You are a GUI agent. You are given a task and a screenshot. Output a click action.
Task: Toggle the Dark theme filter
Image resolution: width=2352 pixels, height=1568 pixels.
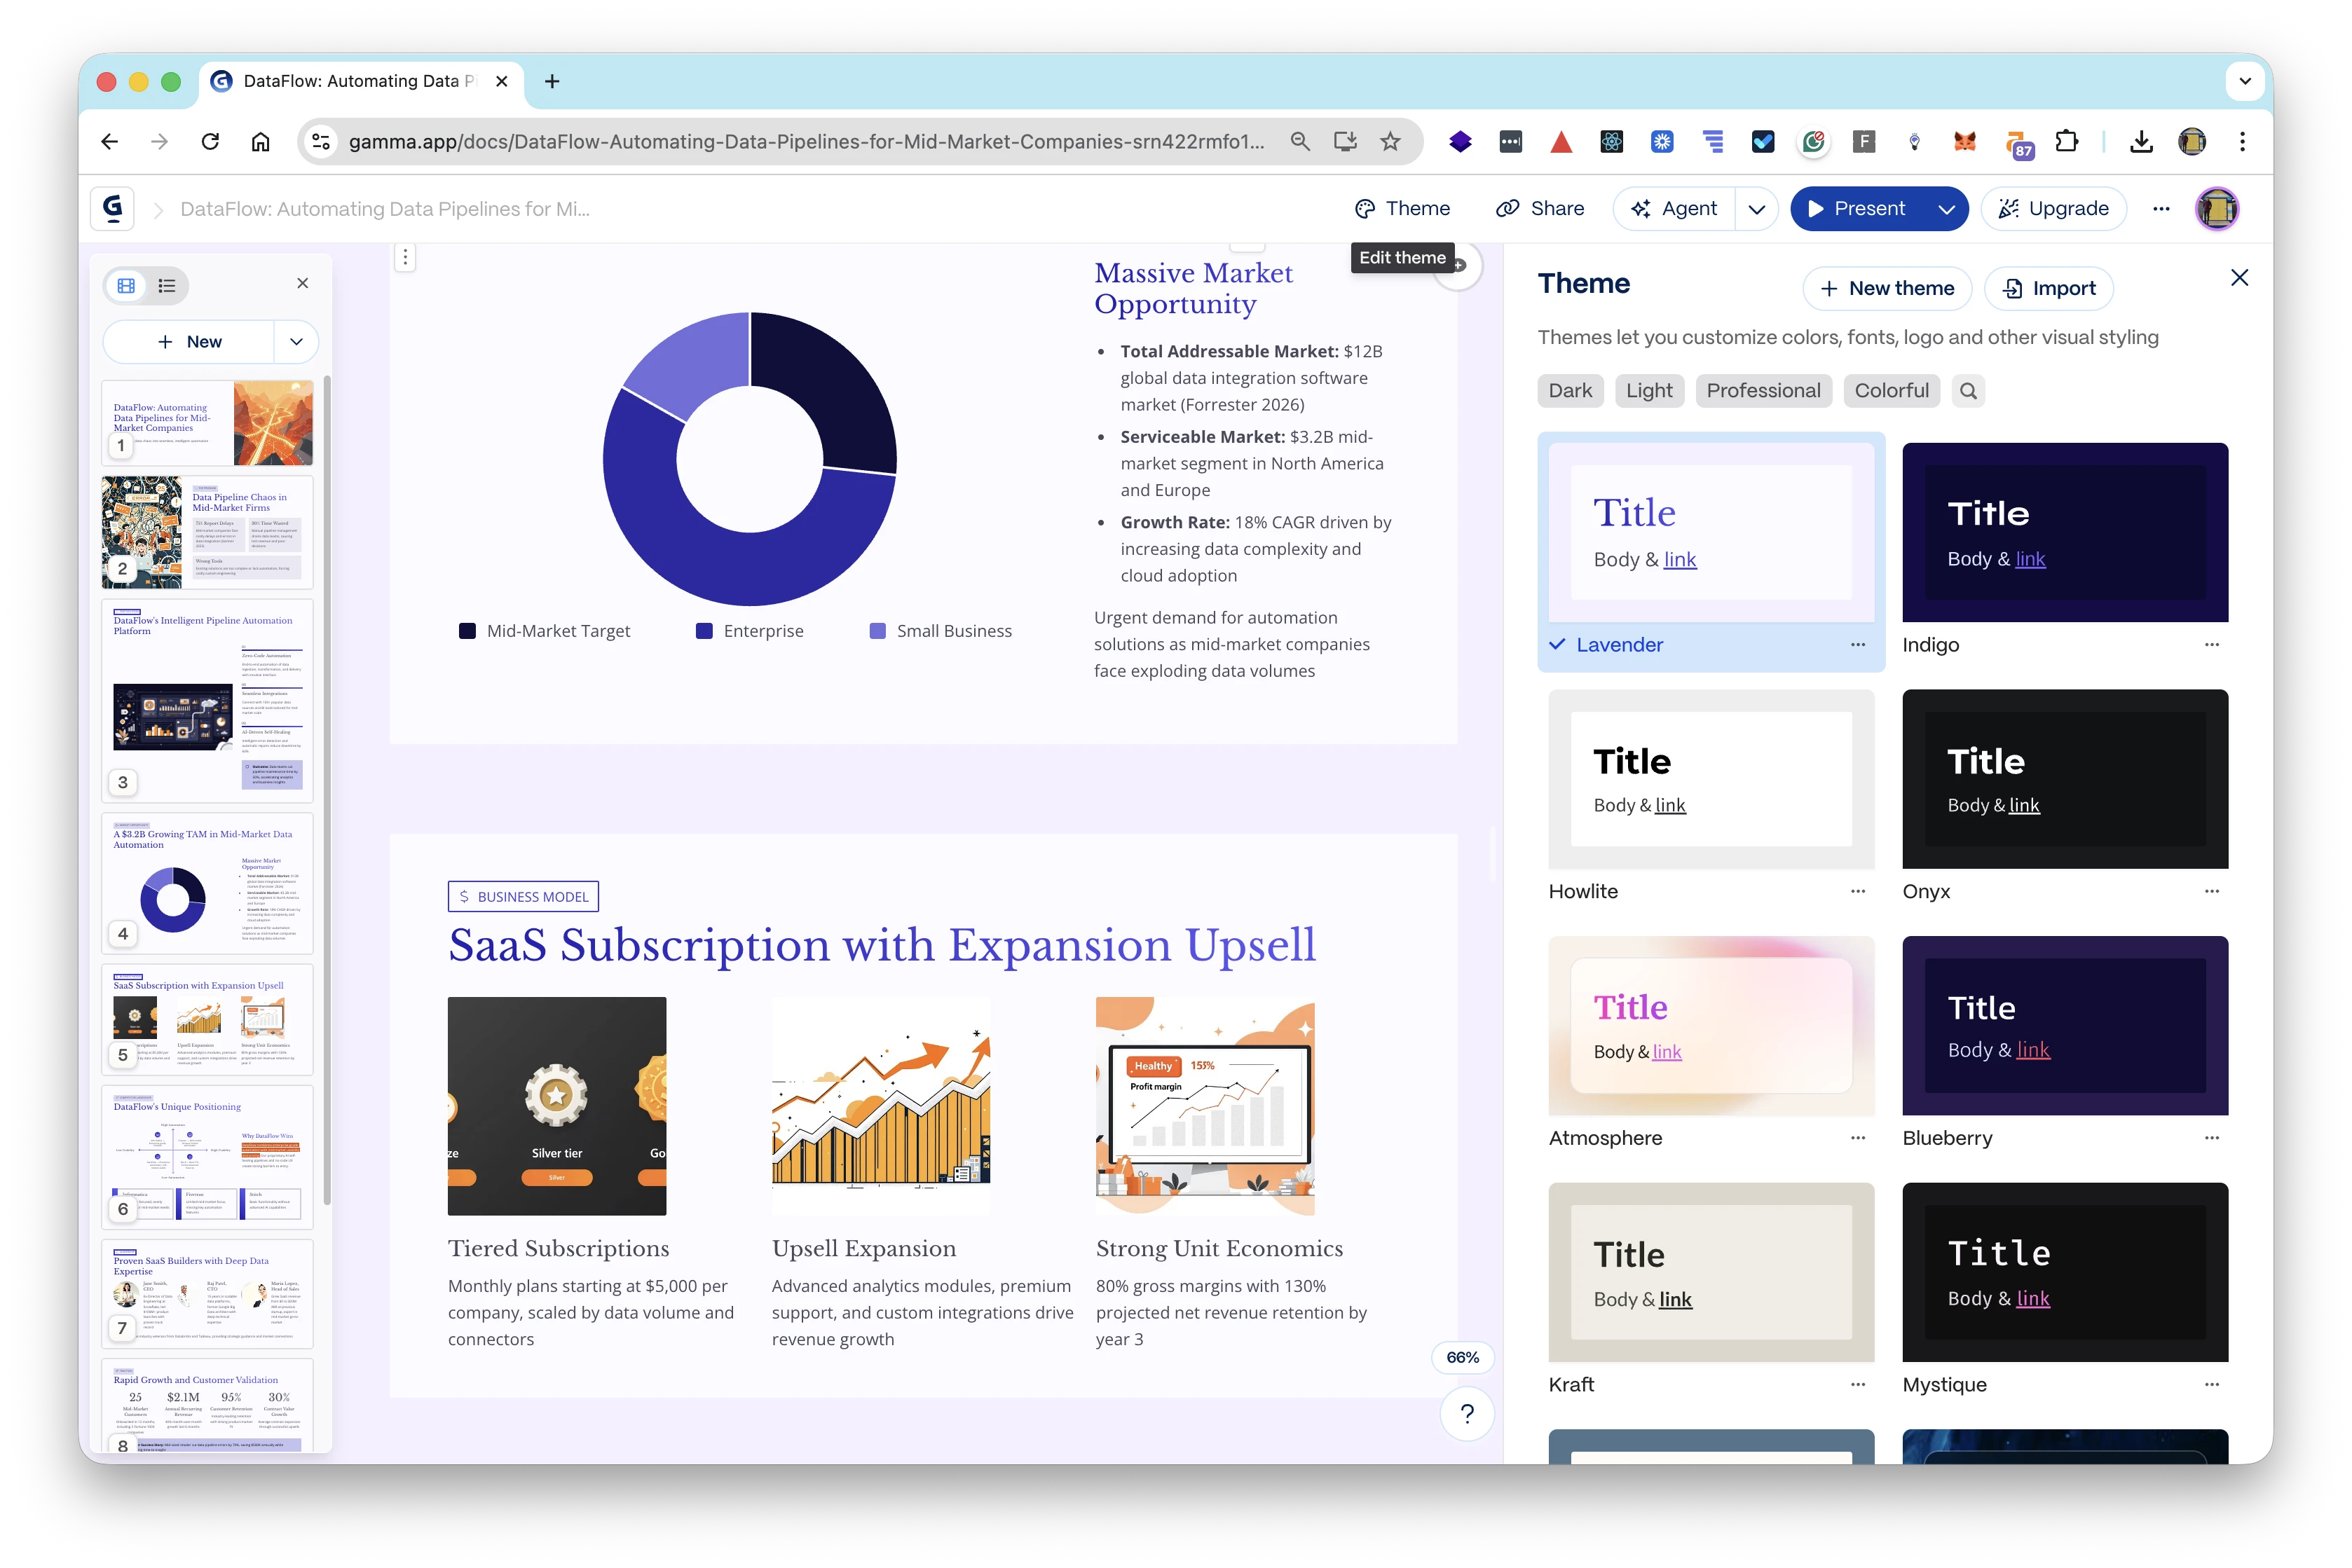coord(1570,391)
